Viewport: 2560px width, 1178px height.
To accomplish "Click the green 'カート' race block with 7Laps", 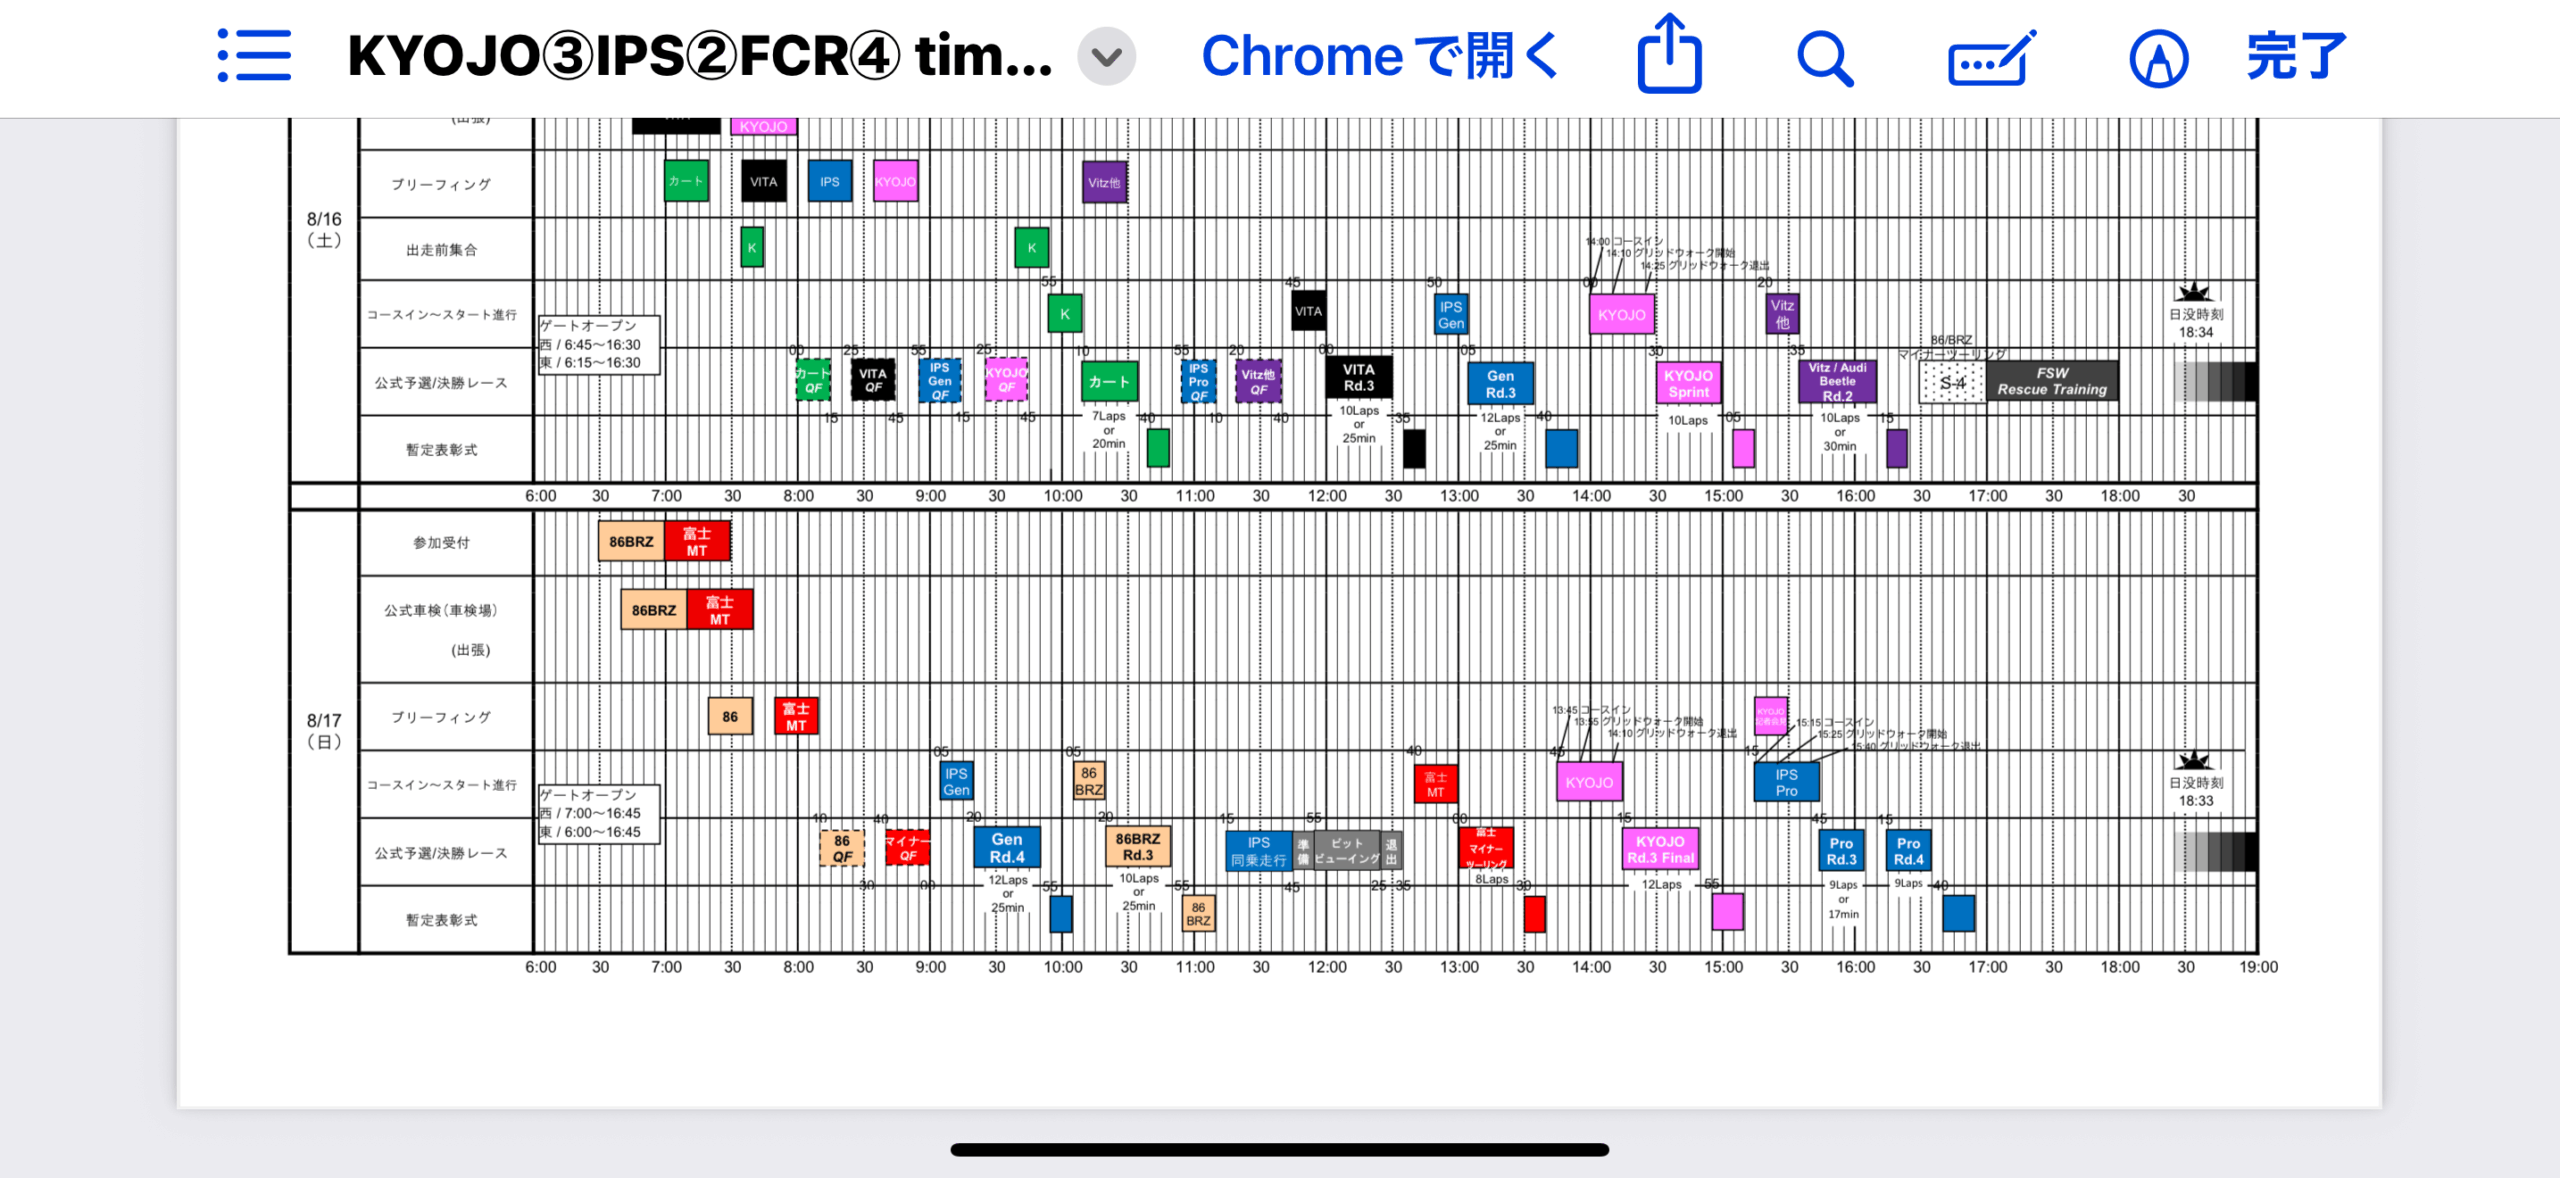I will (1109, 381).
